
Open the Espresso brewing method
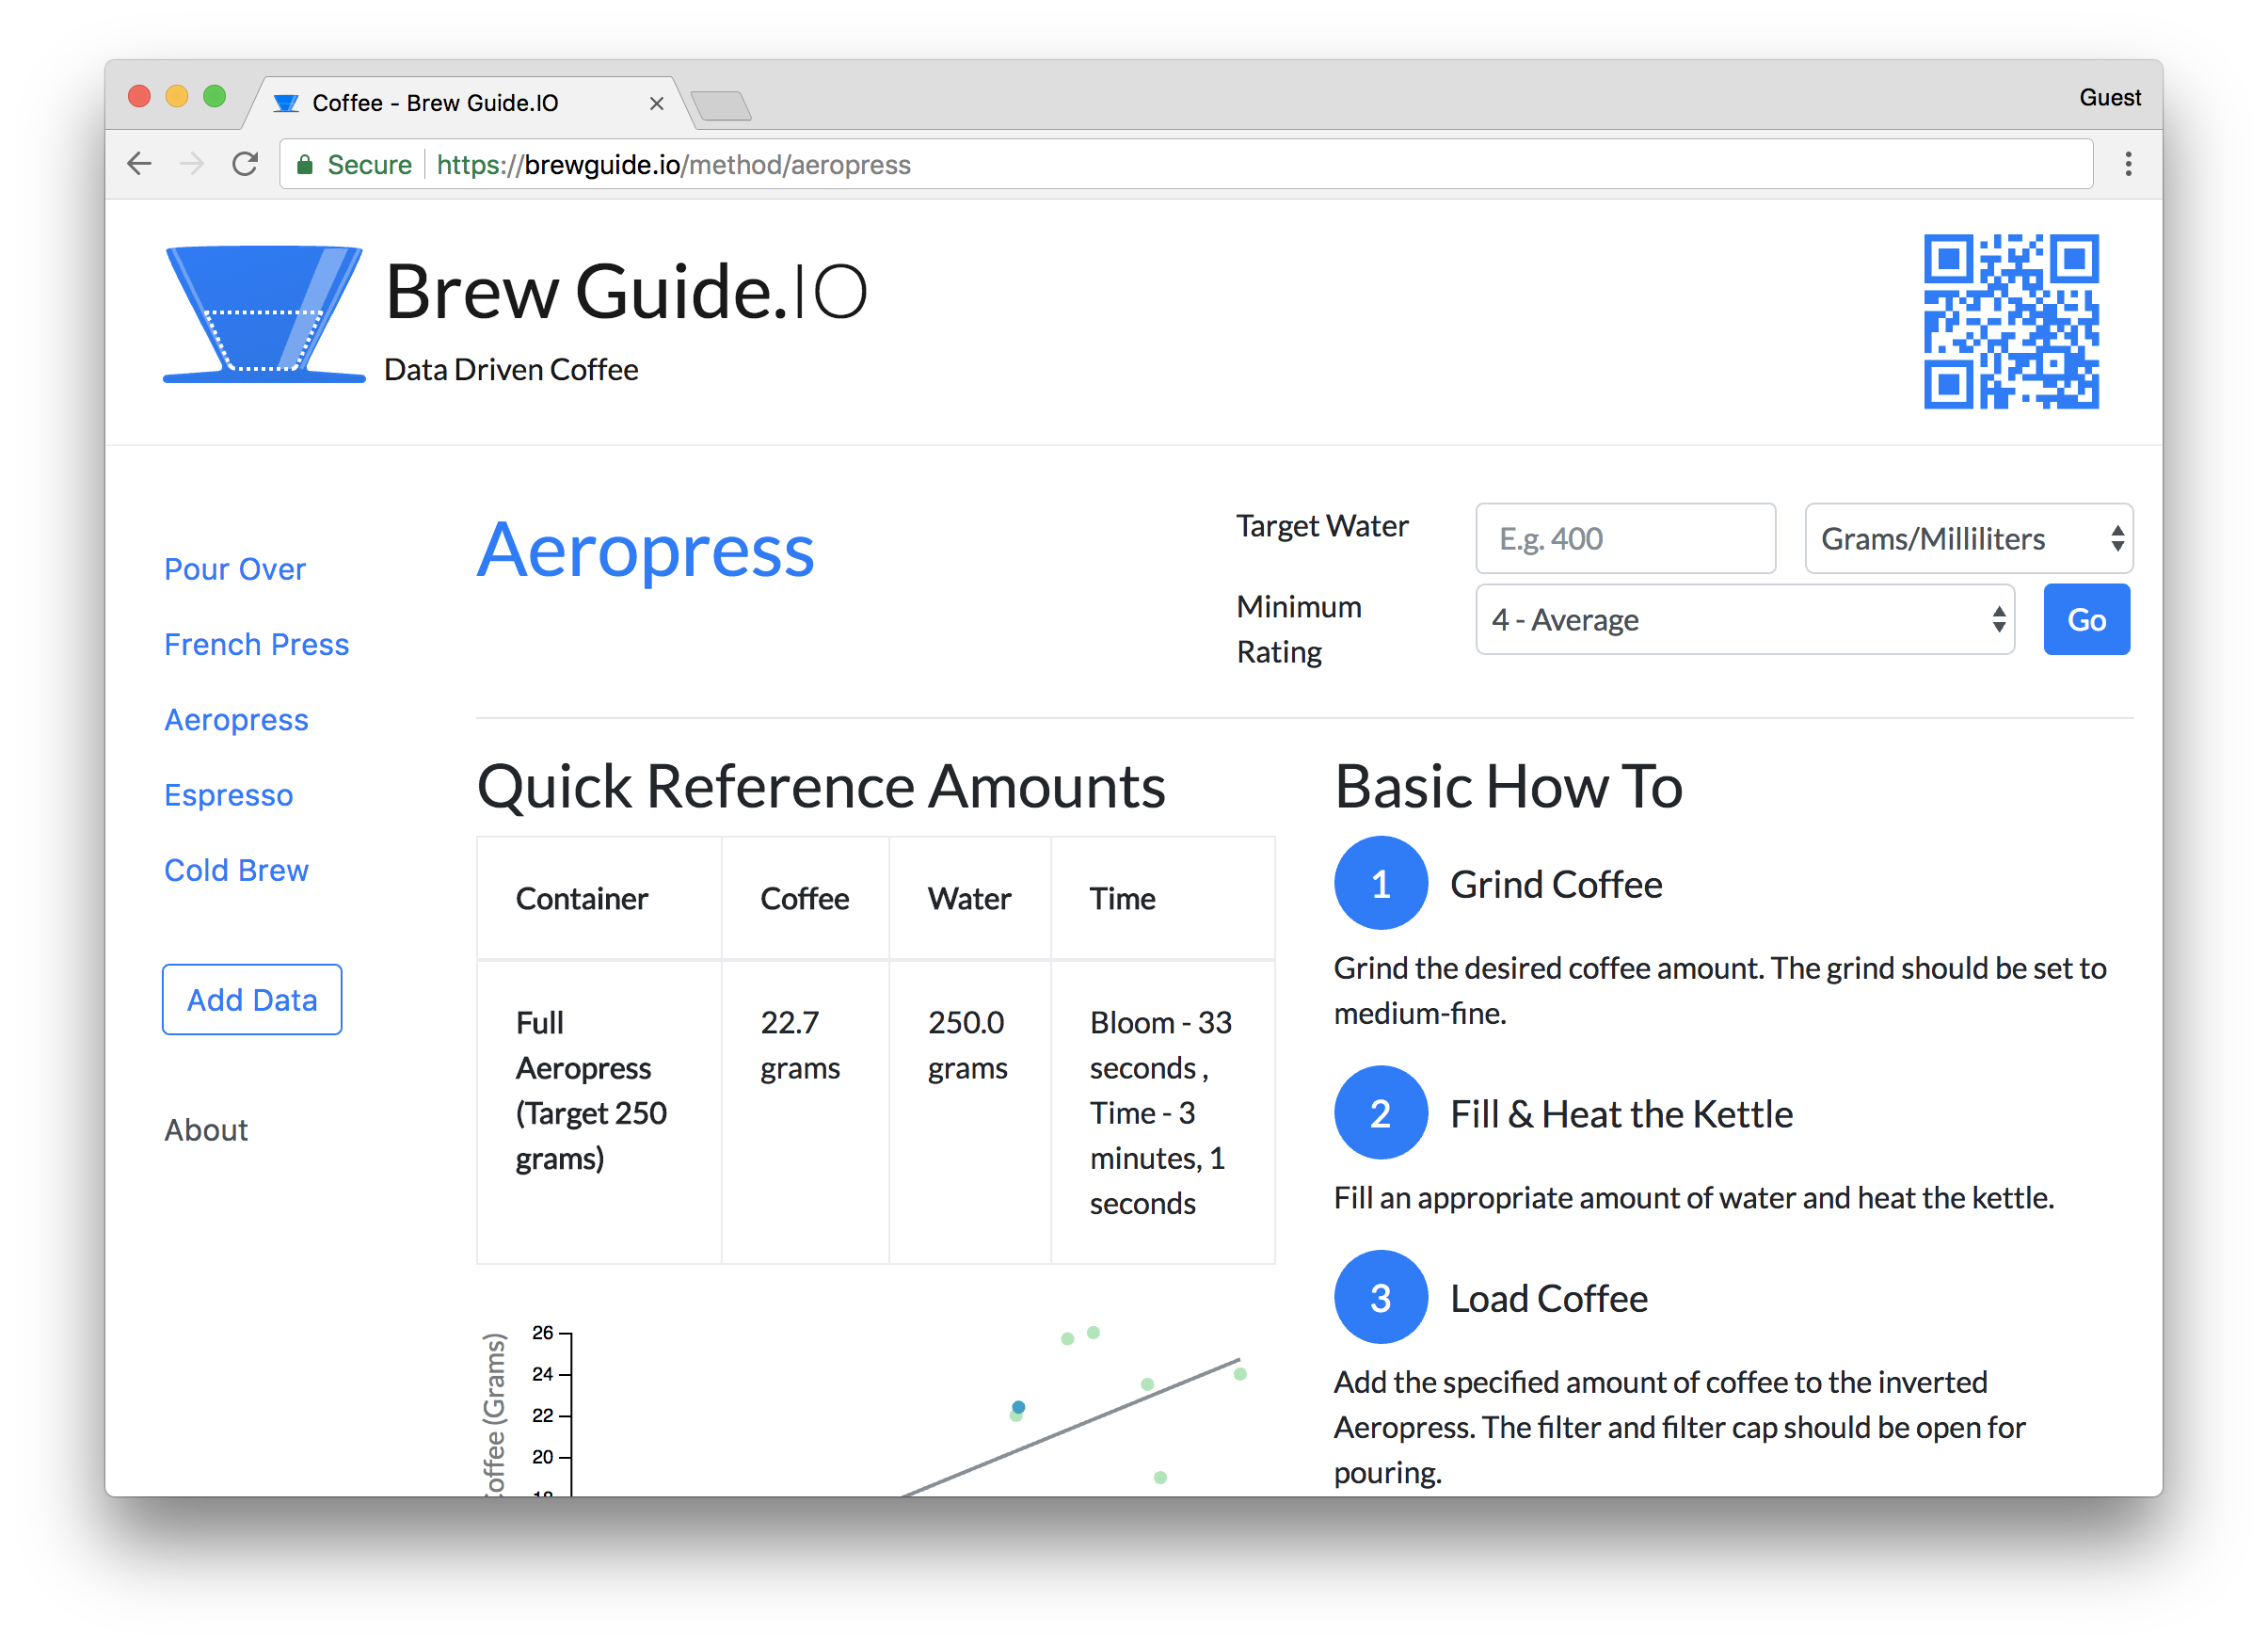(x=228, y=795)
